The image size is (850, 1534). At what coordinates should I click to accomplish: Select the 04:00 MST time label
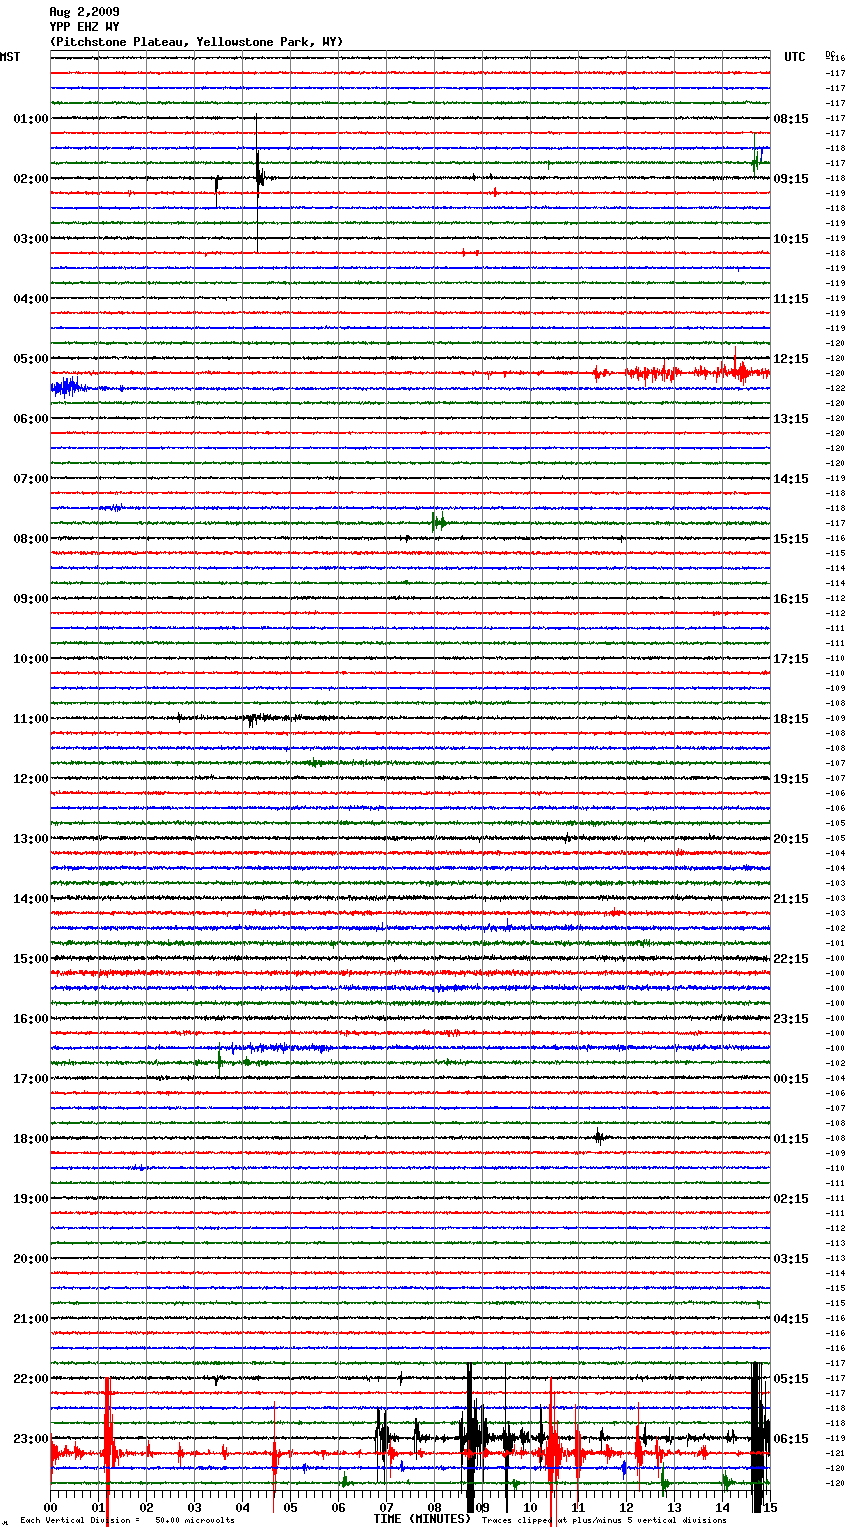(x=31, y=299)
